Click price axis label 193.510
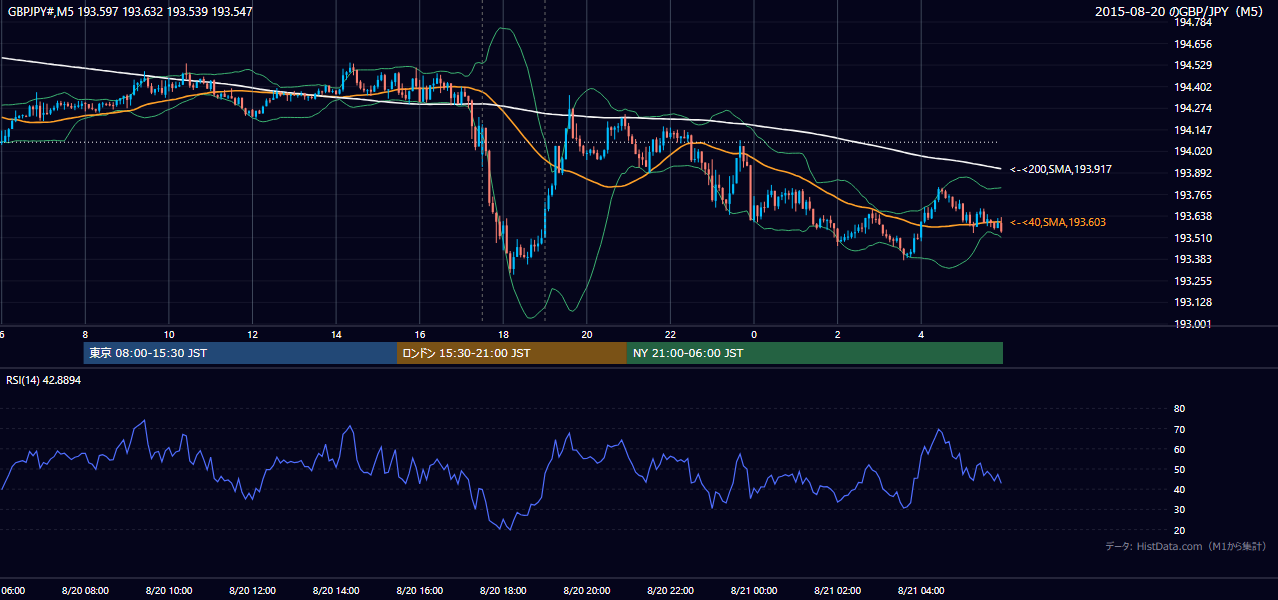 tap(1193, 238)
